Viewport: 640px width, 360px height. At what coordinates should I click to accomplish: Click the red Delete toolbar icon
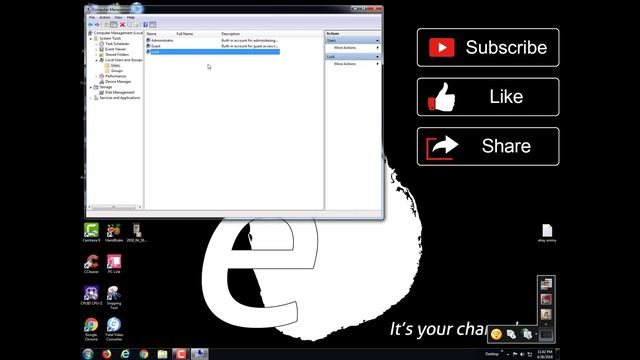pos(122,25)
